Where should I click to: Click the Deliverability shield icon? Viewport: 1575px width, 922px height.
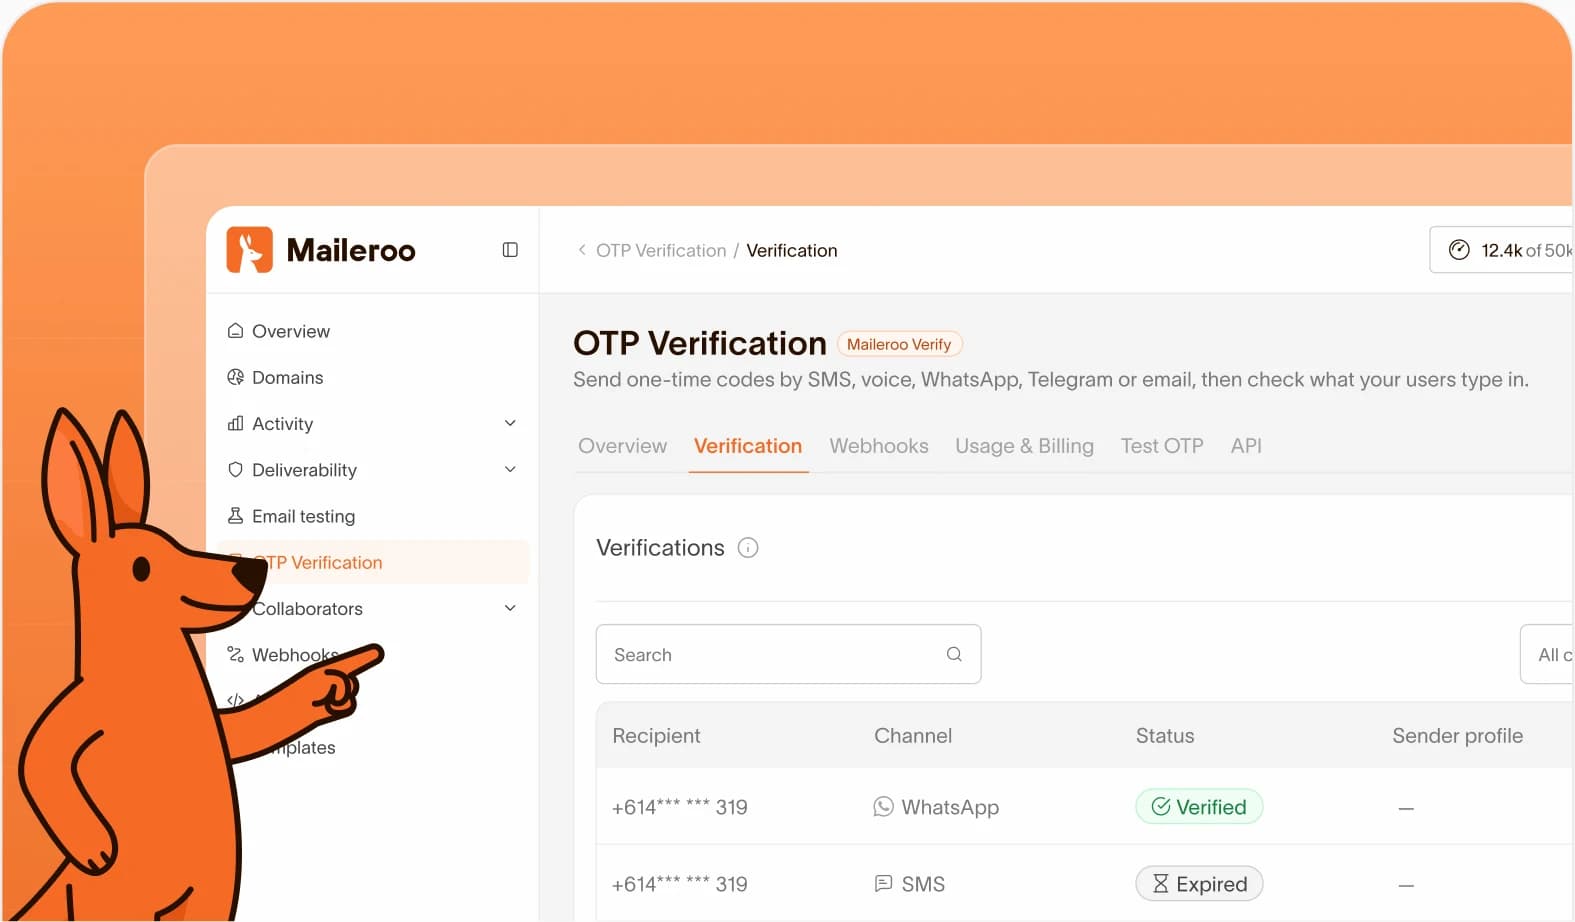tap(235, 470)
